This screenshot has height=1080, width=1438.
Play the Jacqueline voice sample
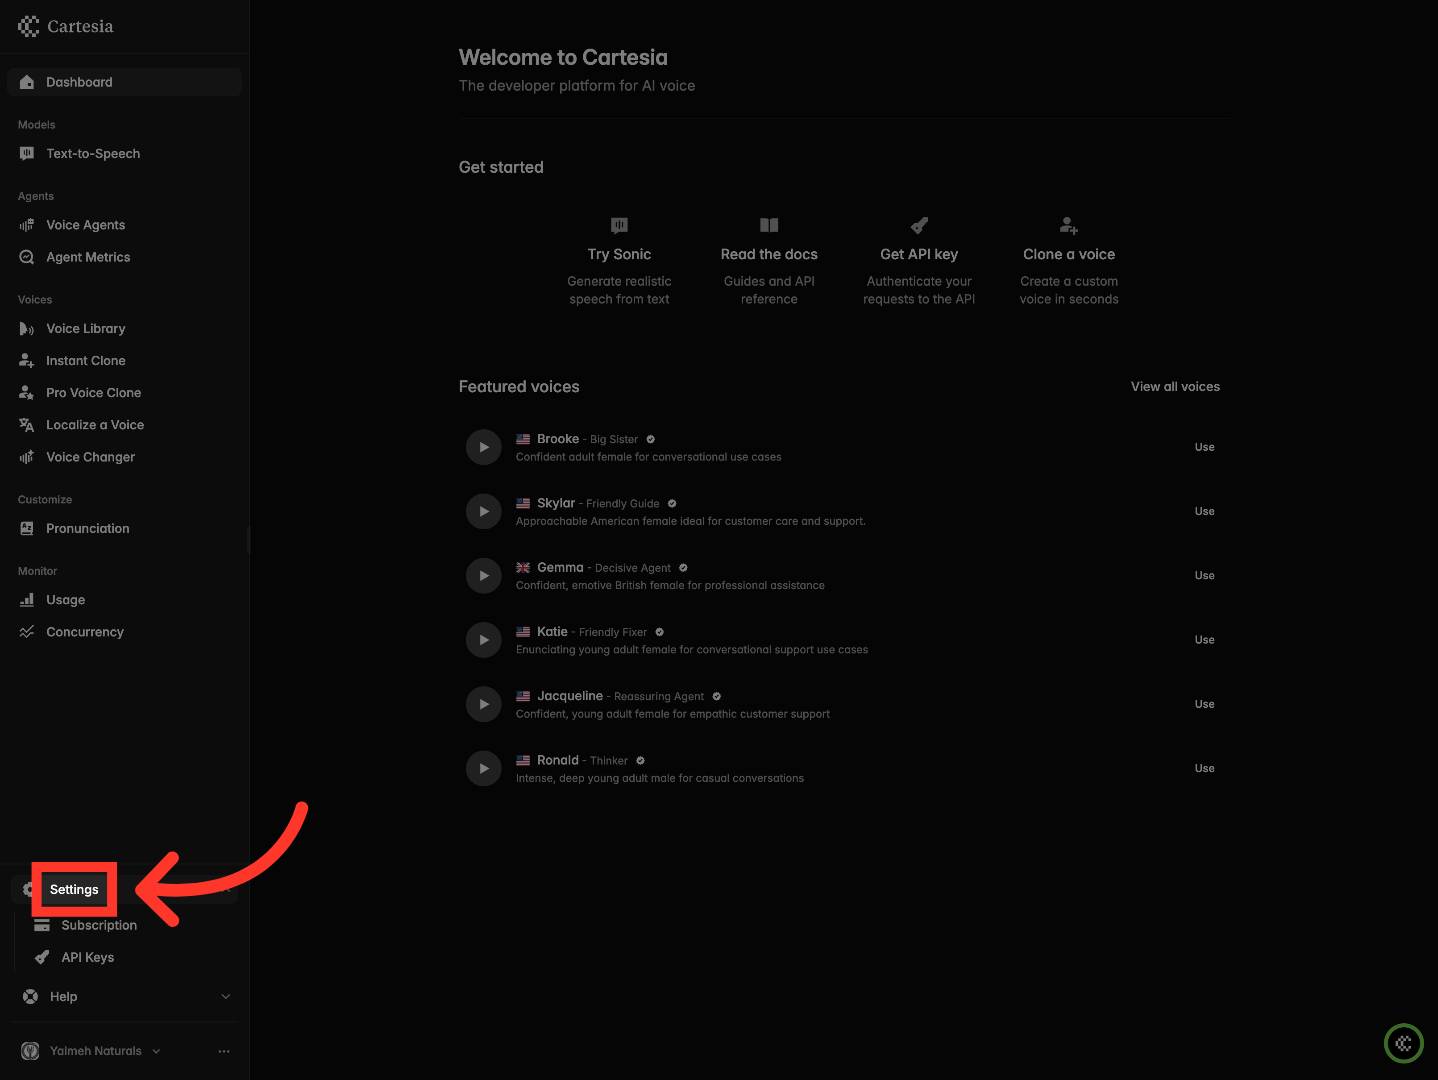[x=484, y=704]
